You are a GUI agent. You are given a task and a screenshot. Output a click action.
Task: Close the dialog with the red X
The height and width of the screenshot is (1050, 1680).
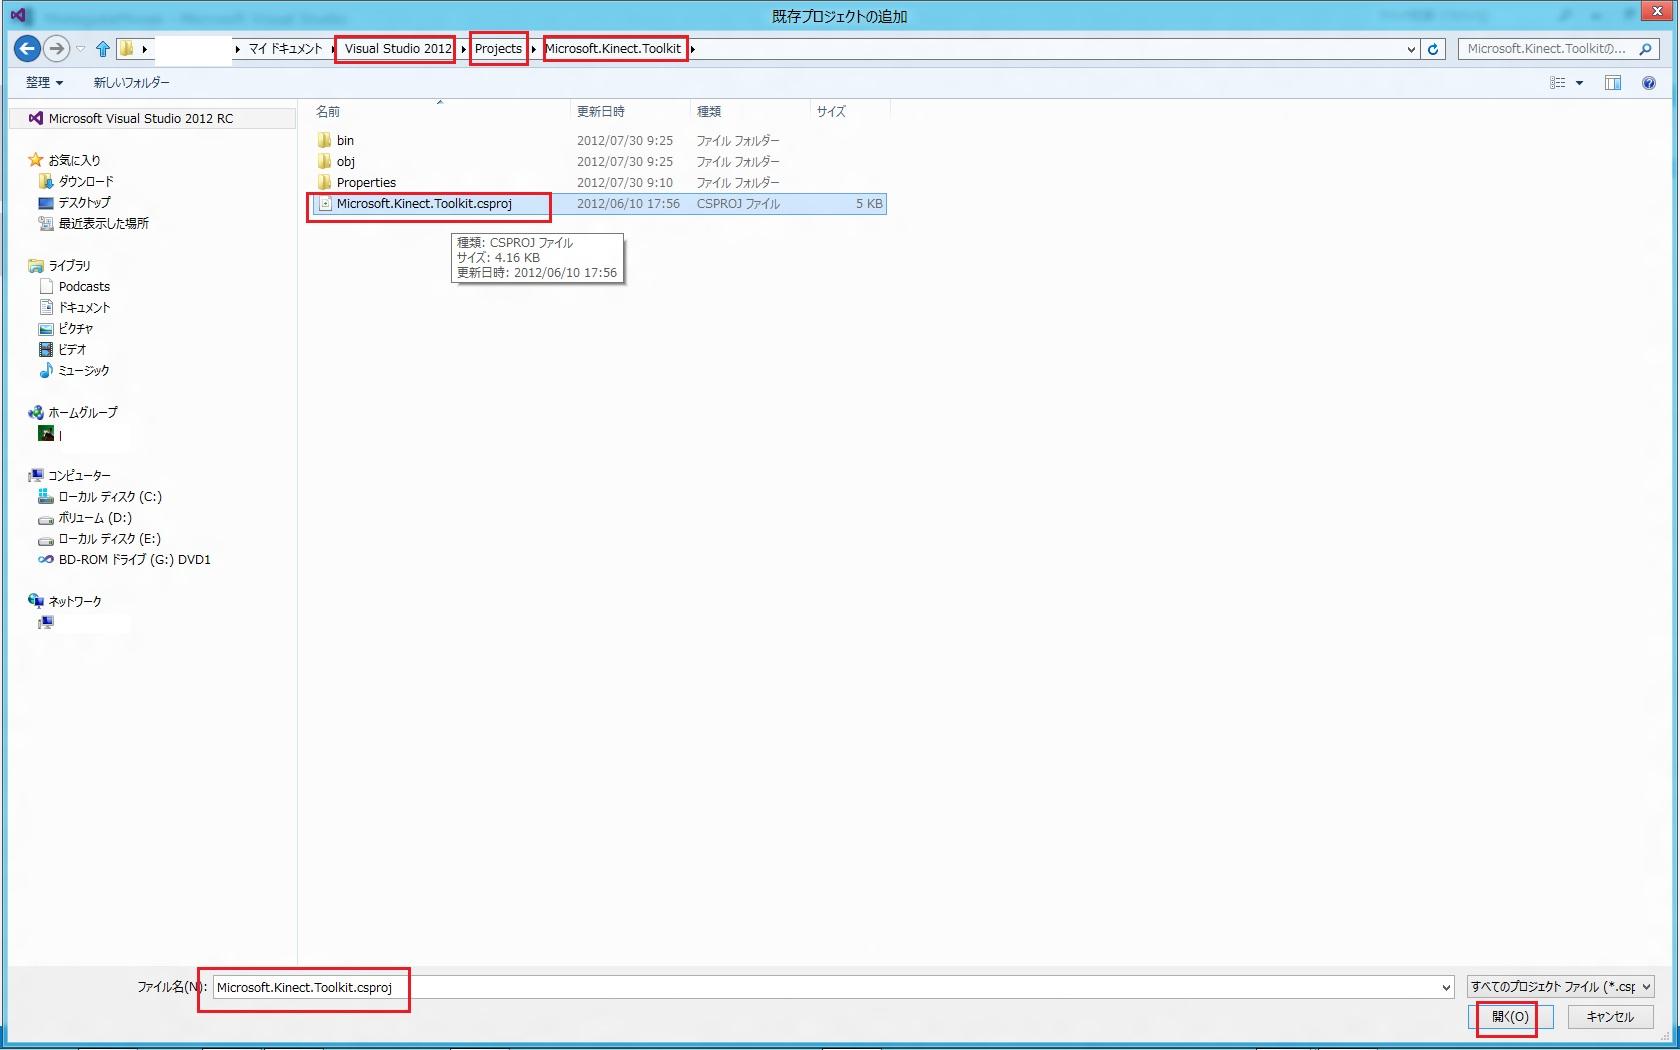click(1657, 11)
